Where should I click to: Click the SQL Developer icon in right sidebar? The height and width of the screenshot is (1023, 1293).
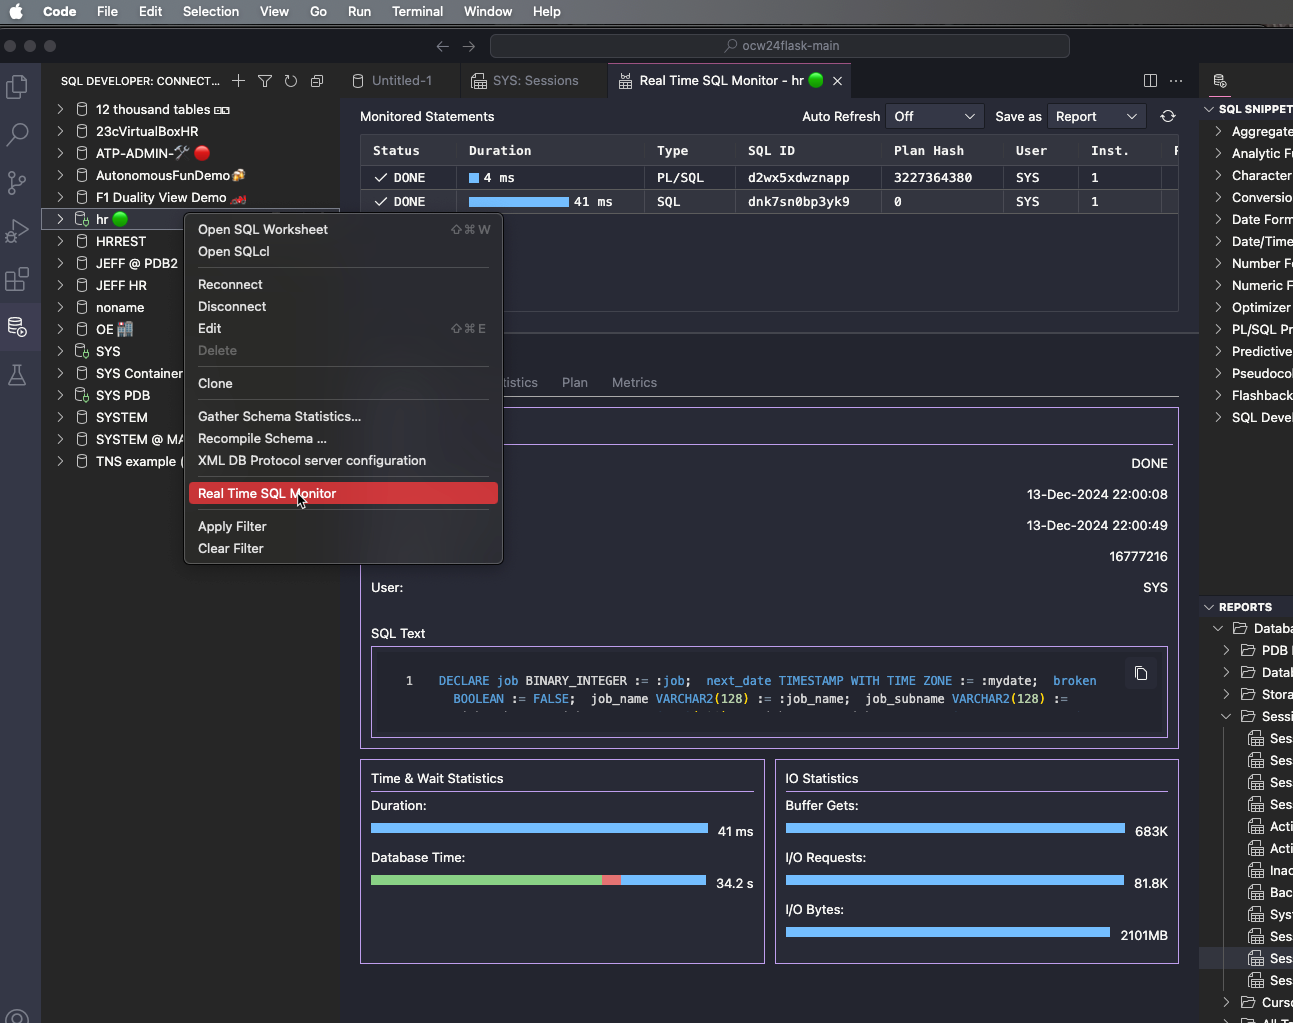click(1220, 81)
